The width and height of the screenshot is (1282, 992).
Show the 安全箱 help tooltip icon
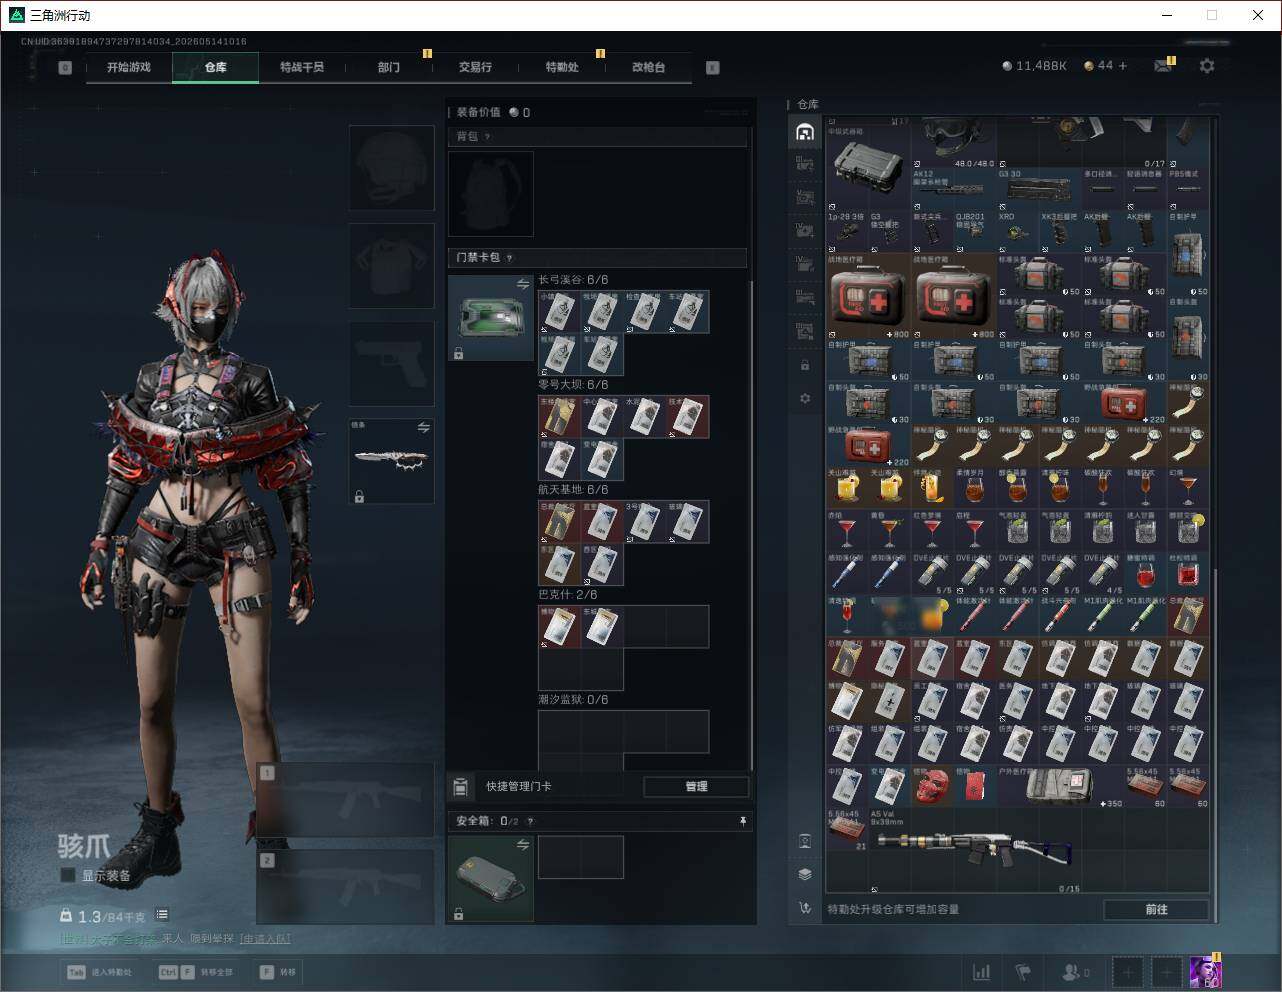(530, 822)
